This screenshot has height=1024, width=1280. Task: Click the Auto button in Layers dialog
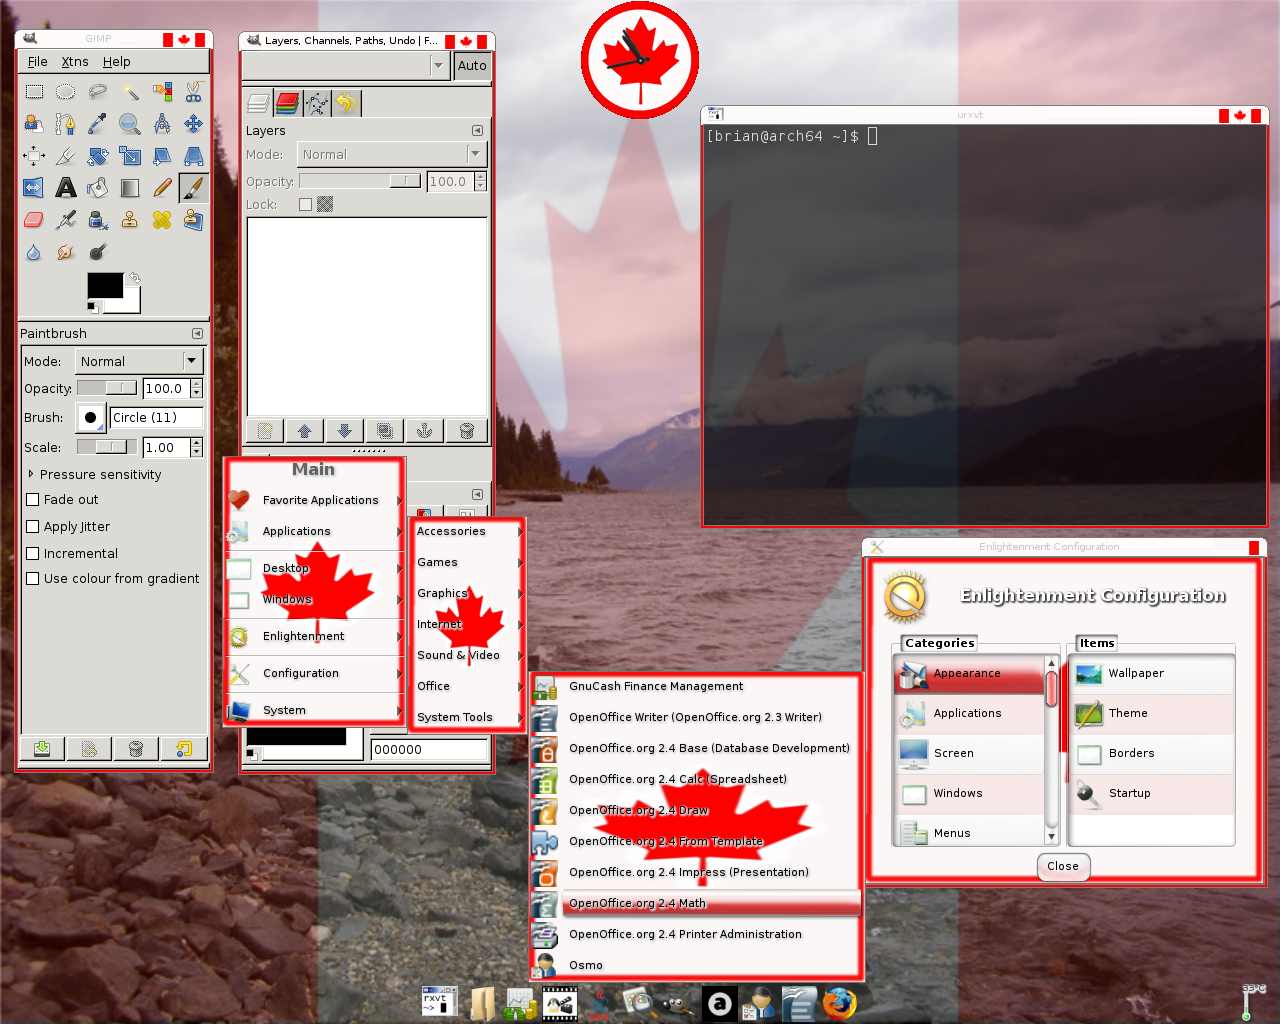[x=472, y=66]
